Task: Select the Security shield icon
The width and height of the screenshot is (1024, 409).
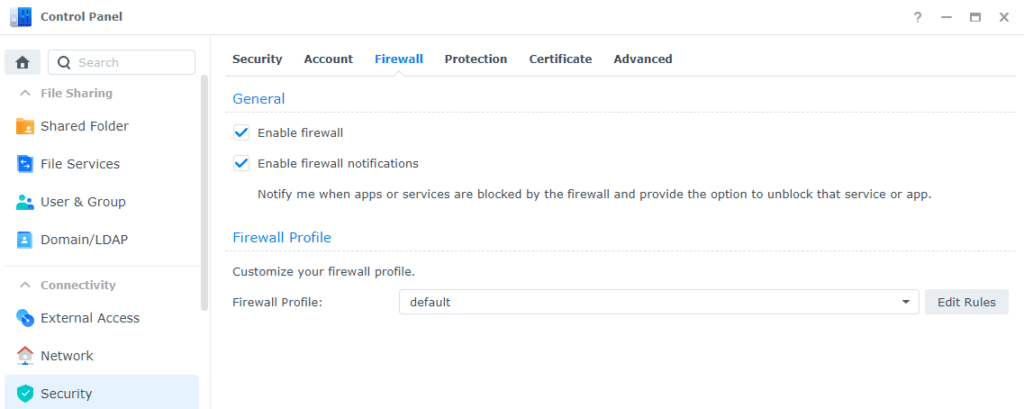Action: pos(25,394)
